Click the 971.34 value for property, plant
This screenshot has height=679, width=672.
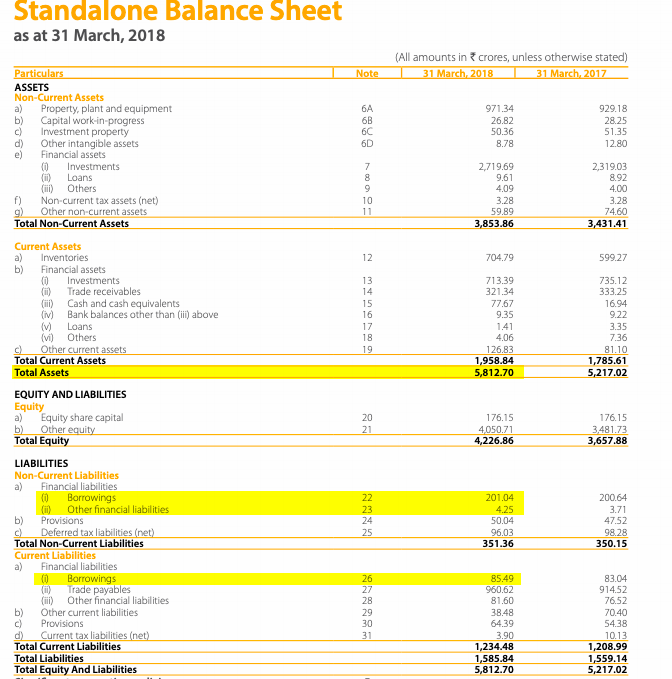pos(499,109)
